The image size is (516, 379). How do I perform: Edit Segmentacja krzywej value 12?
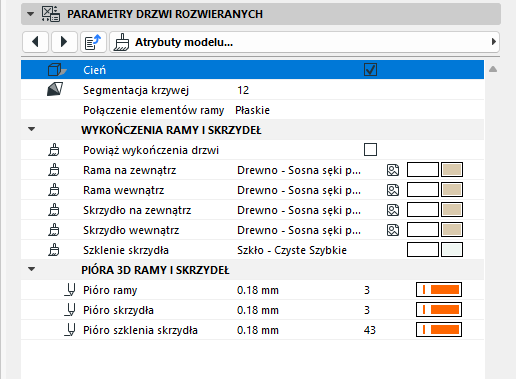point(243,90)
